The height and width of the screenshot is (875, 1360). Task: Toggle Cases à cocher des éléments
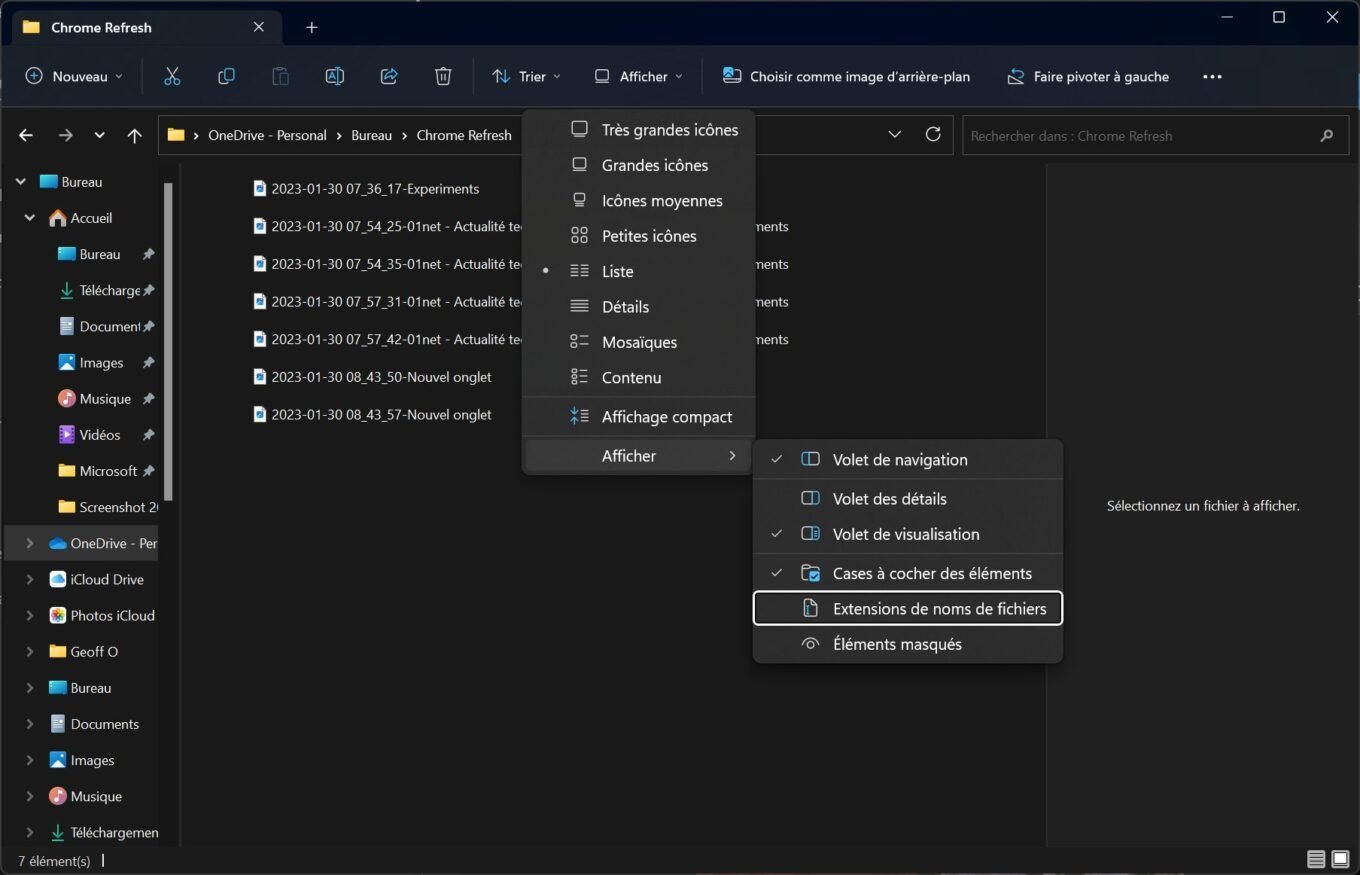[x=907, y=573]
